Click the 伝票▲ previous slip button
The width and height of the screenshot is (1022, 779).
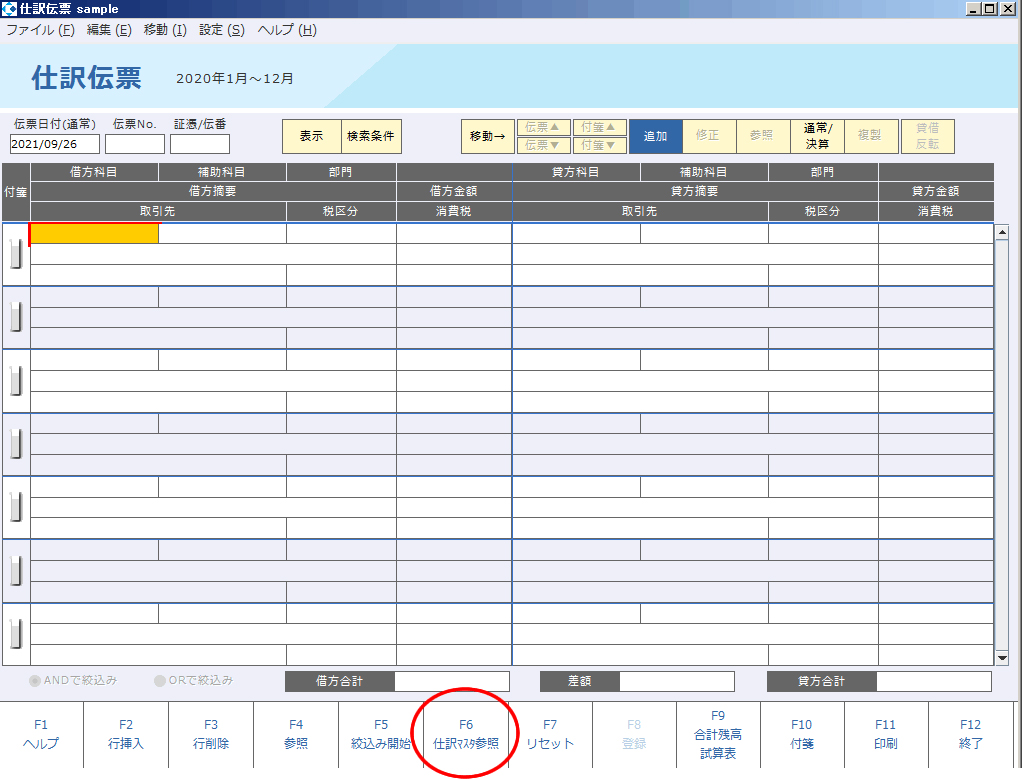coord(544,127)
